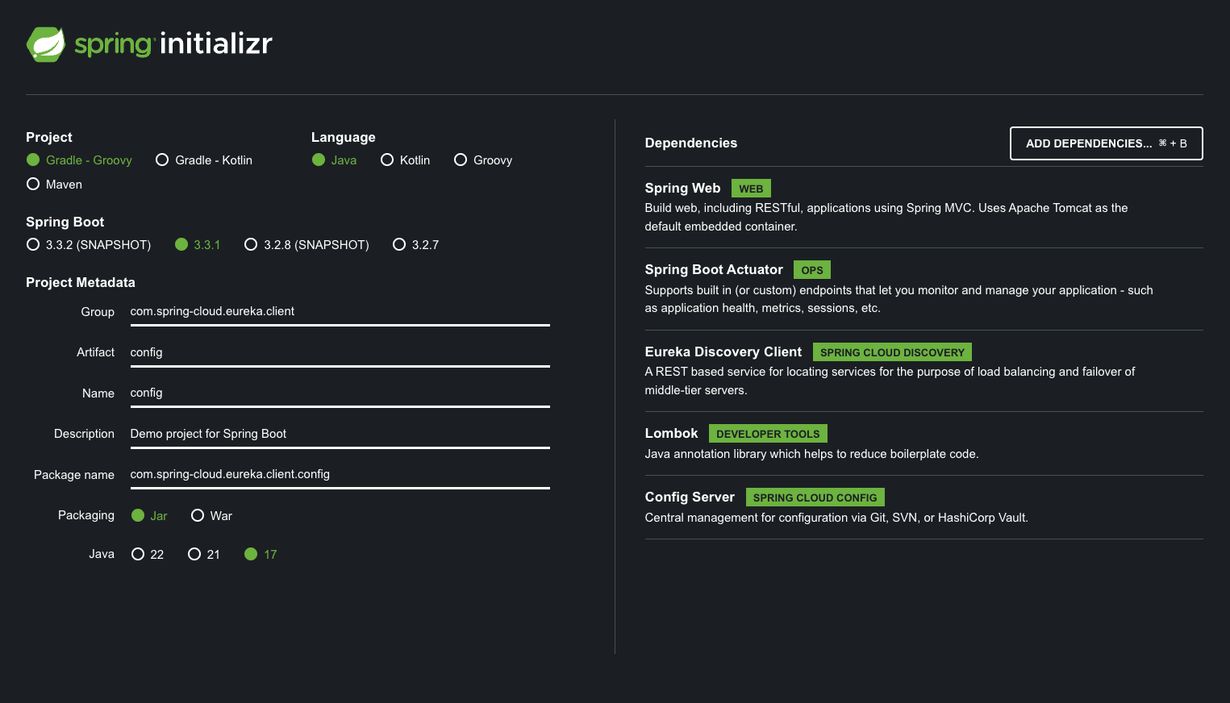Choose the Maven project type

[55, 184]
